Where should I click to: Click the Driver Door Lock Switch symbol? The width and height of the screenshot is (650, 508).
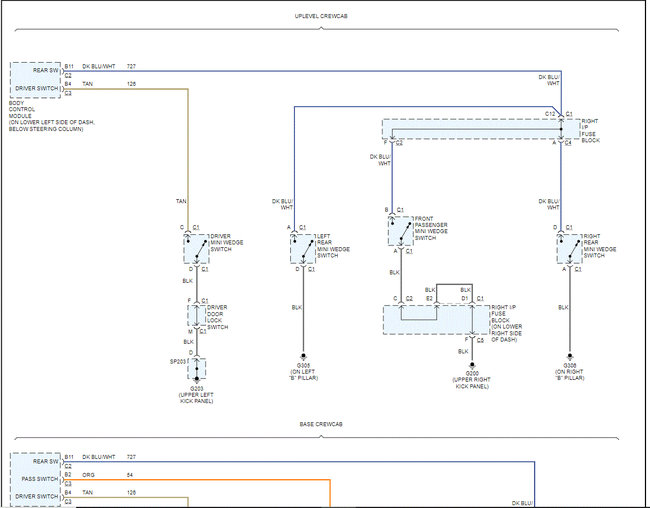pos(195,315)
